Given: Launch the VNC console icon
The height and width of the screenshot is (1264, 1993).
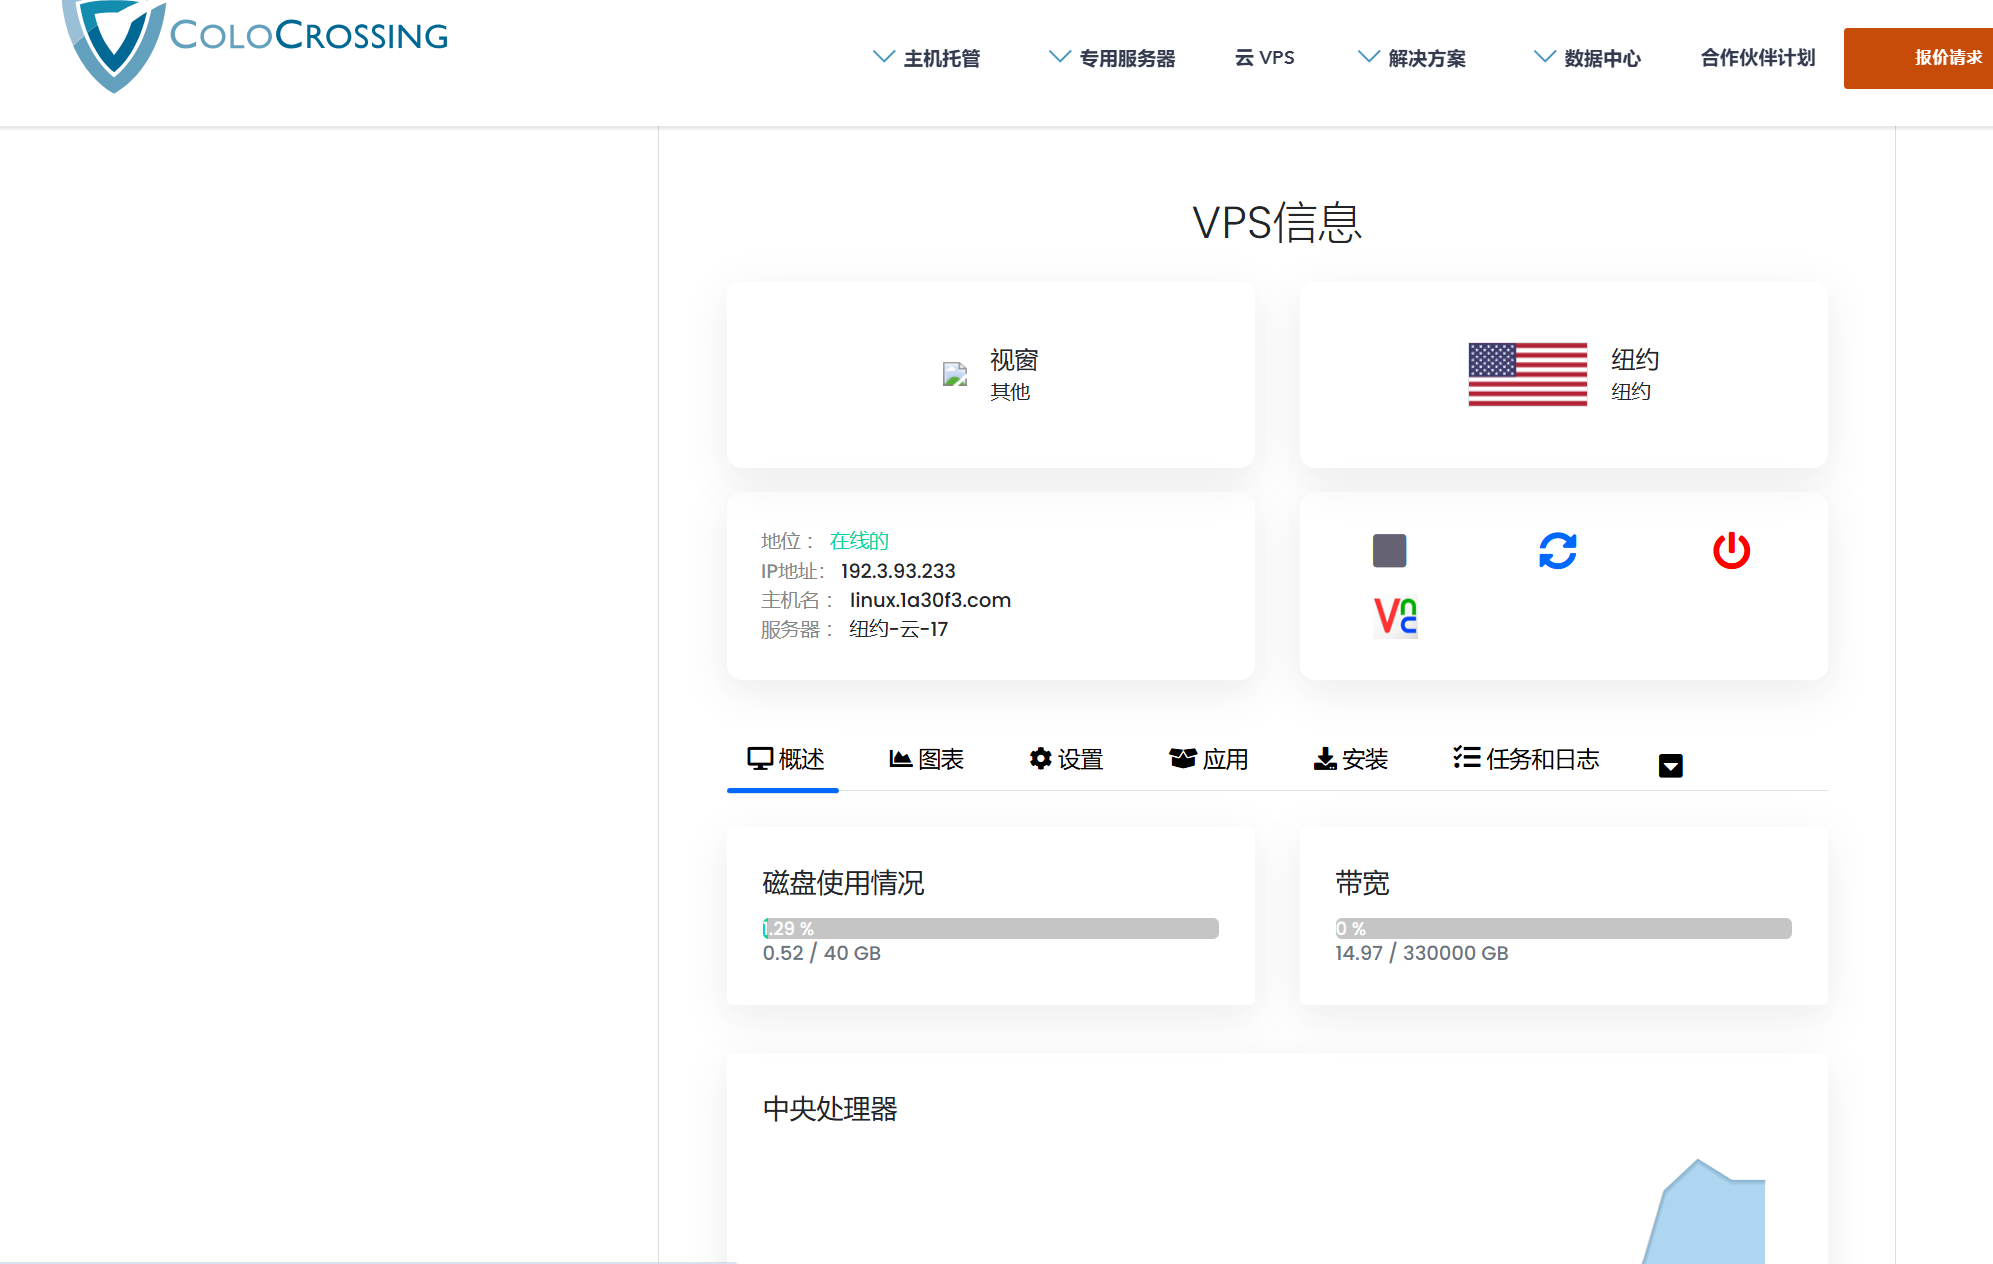Looking at the screenshot, I should point(1395,617).
